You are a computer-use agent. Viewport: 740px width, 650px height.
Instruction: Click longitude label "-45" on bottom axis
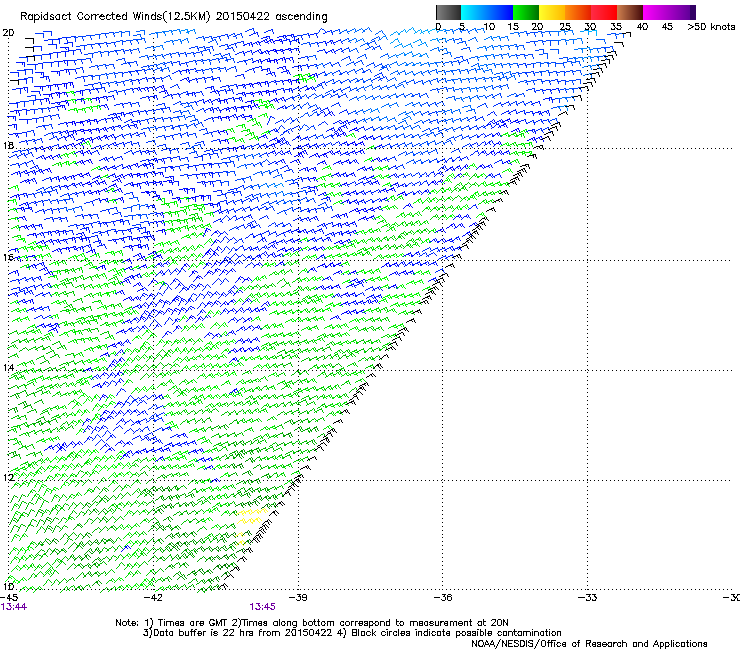9,598
